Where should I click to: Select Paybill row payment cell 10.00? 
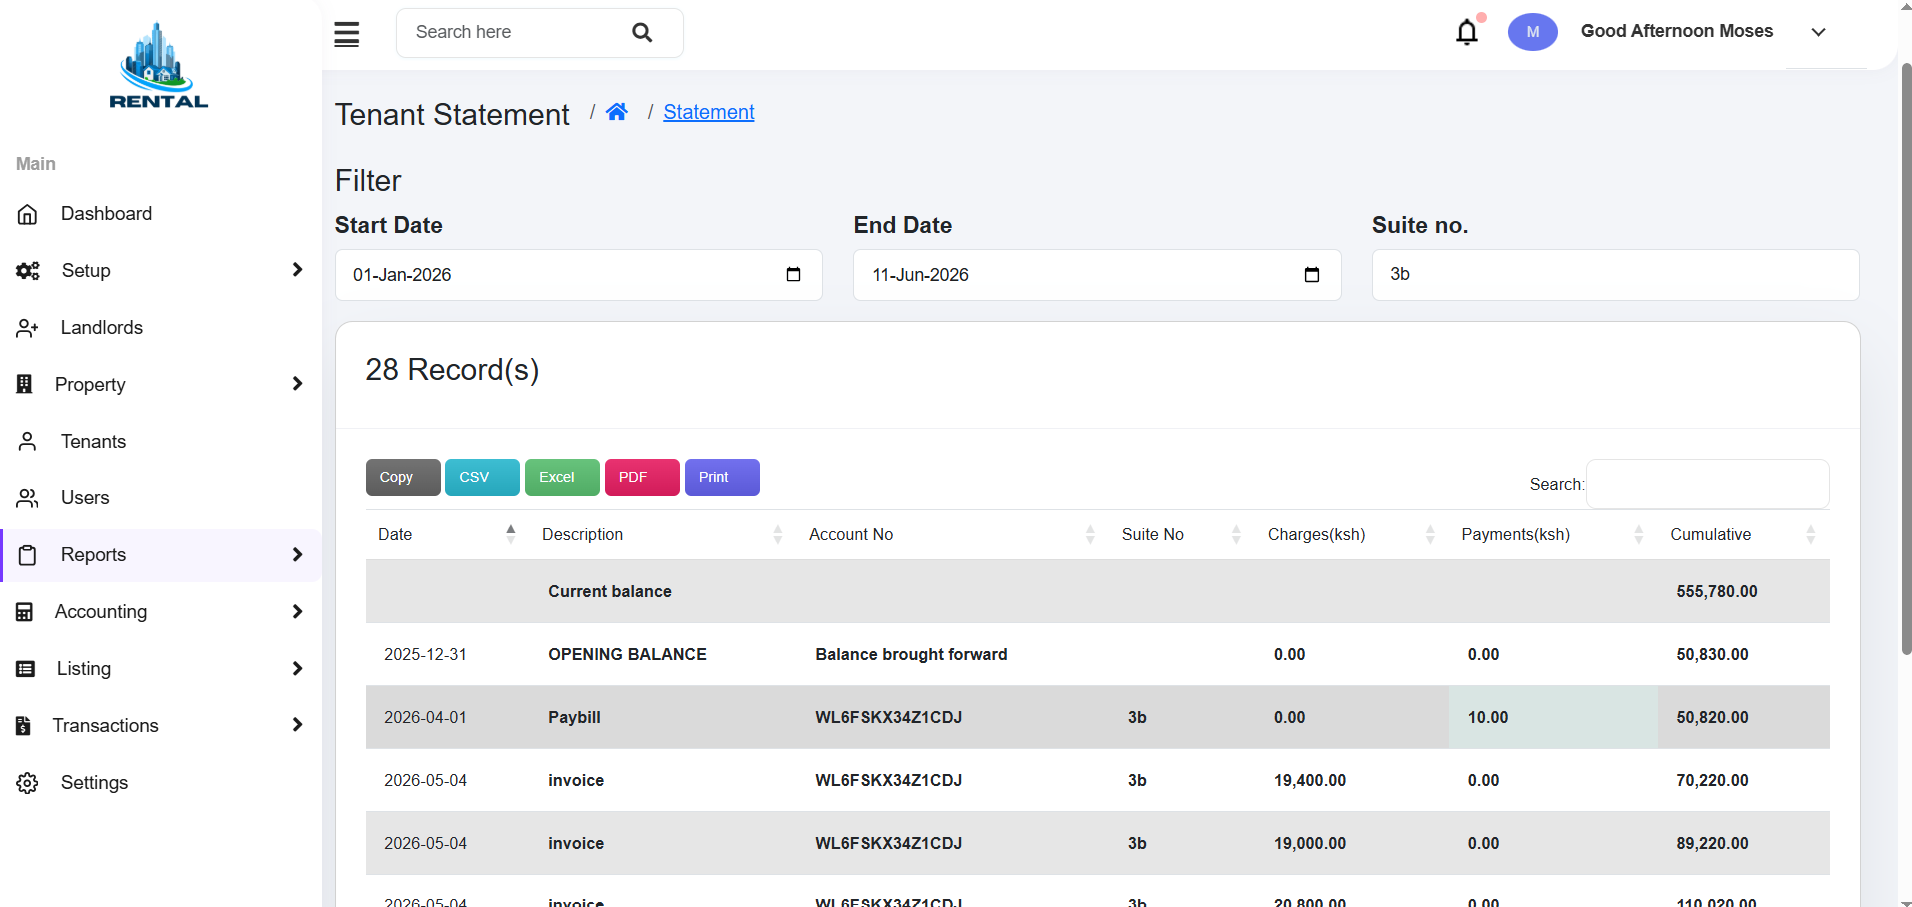(1553, 717)
